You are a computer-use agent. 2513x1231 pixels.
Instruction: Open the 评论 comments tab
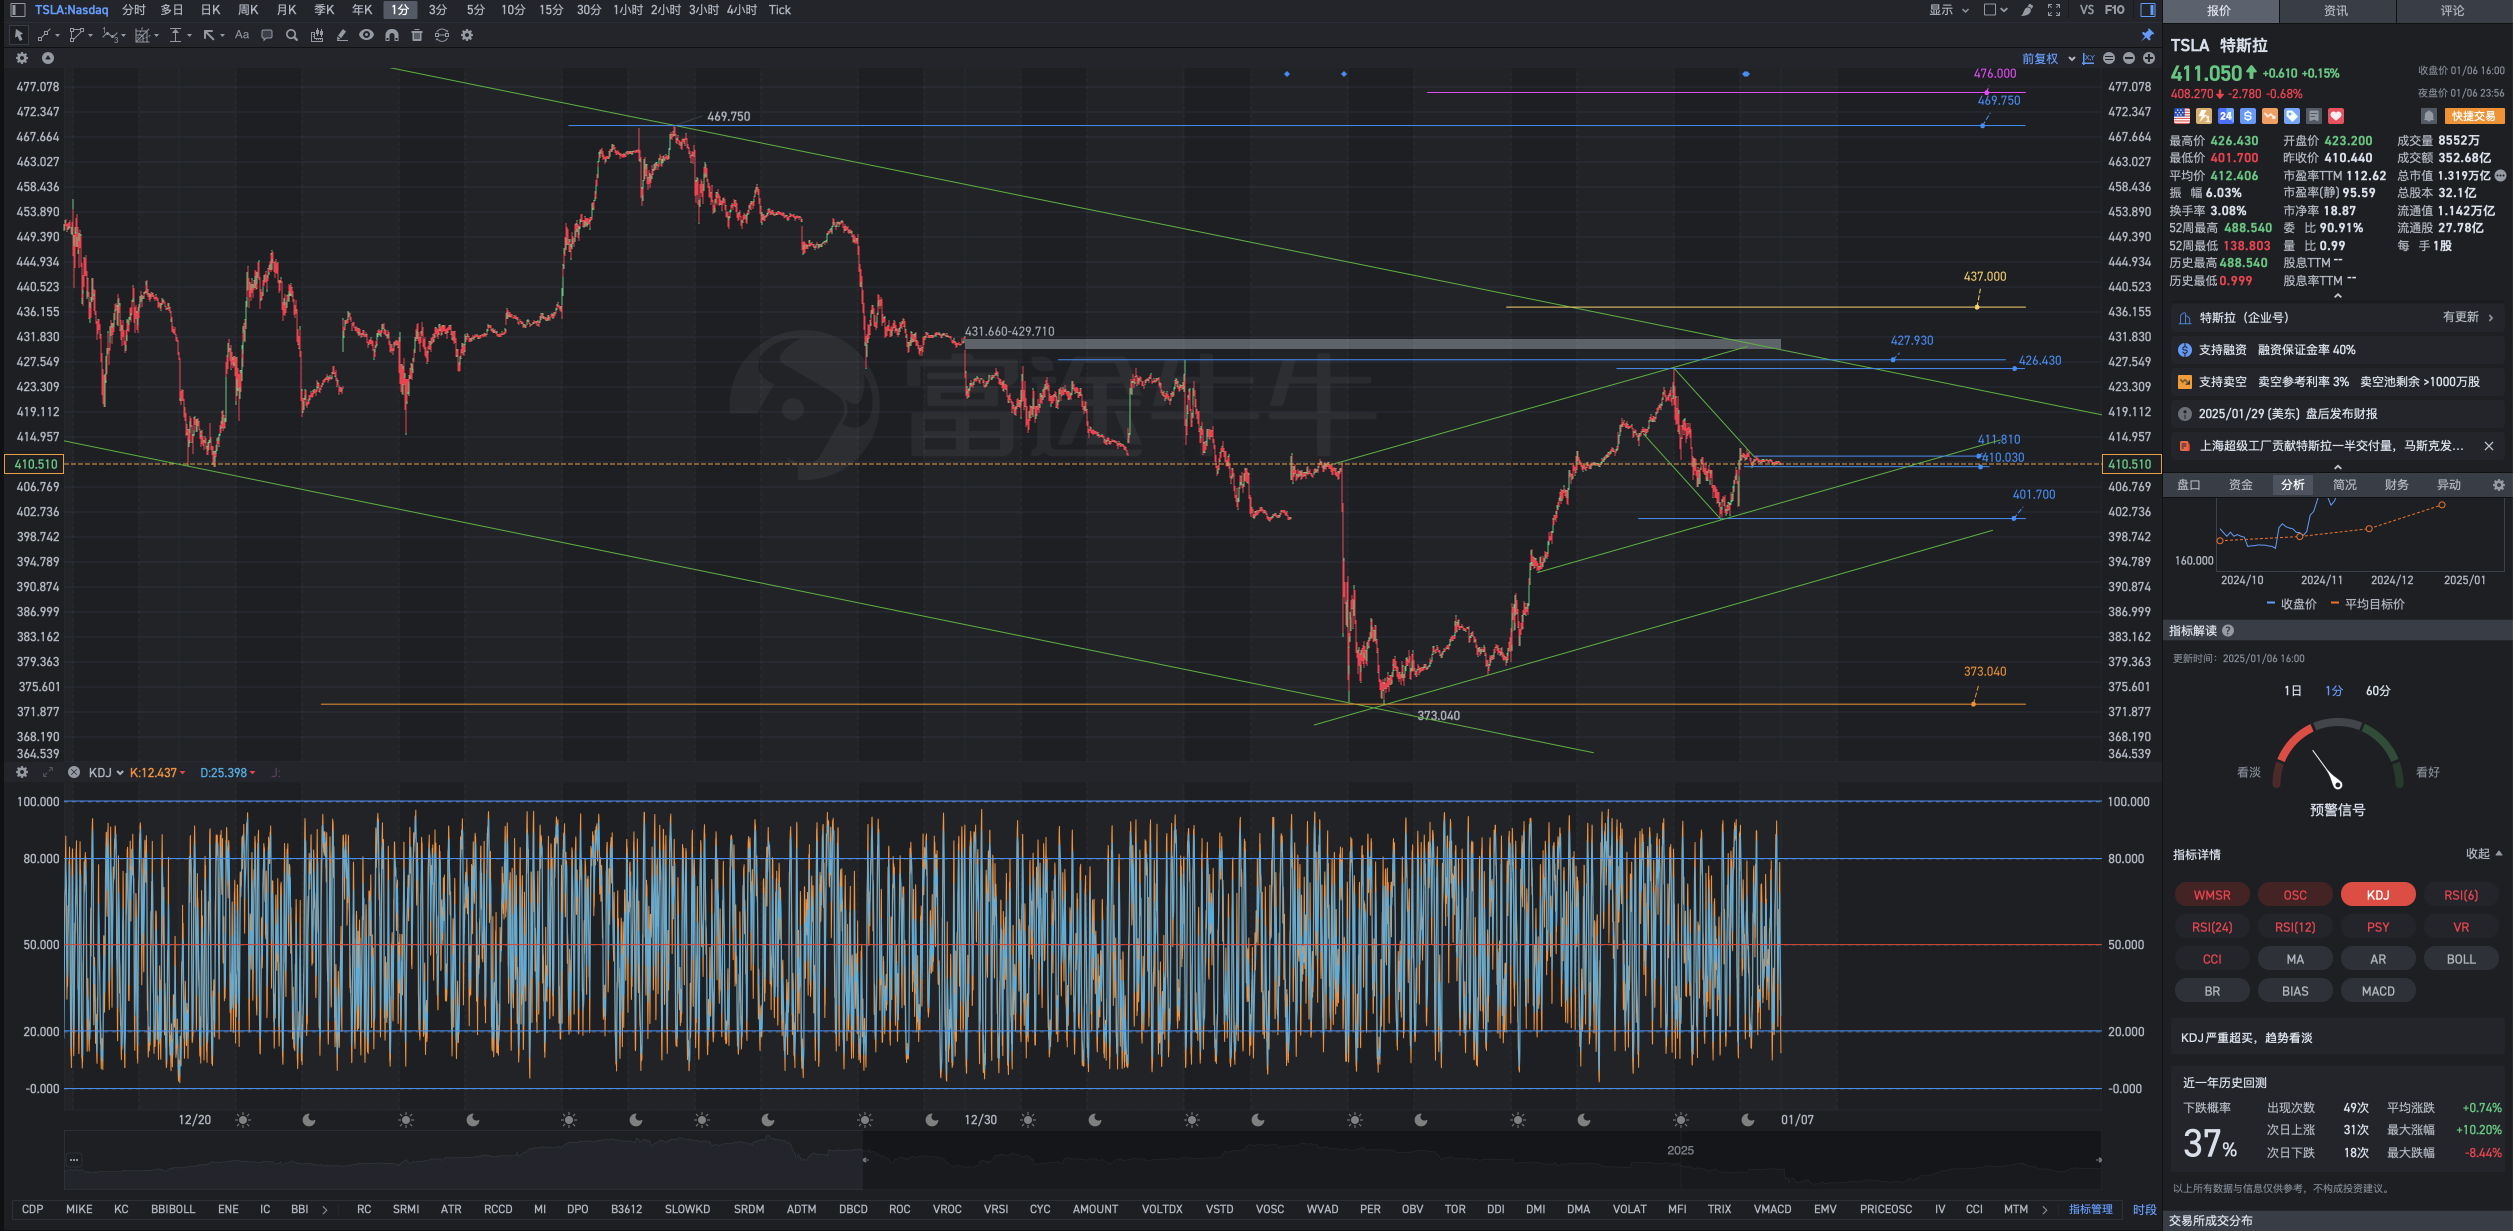click(x=2452, y=11)
